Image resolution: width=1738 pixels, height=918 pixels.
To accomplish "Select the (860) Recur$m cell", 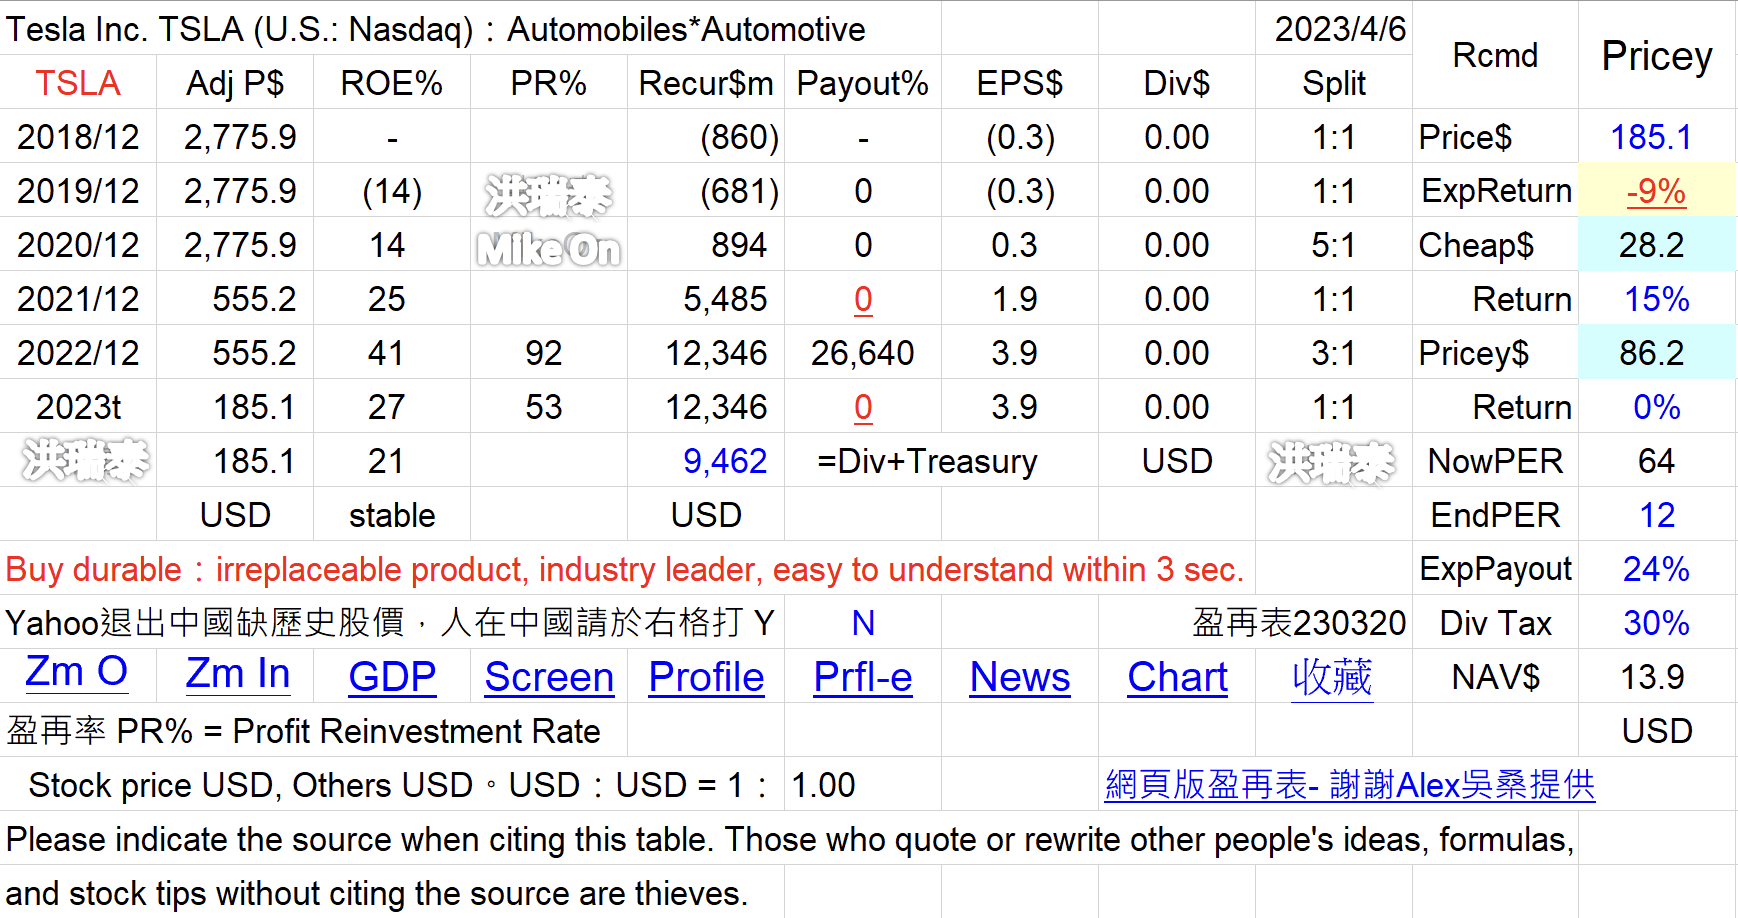I will click(x=706, y=137).
